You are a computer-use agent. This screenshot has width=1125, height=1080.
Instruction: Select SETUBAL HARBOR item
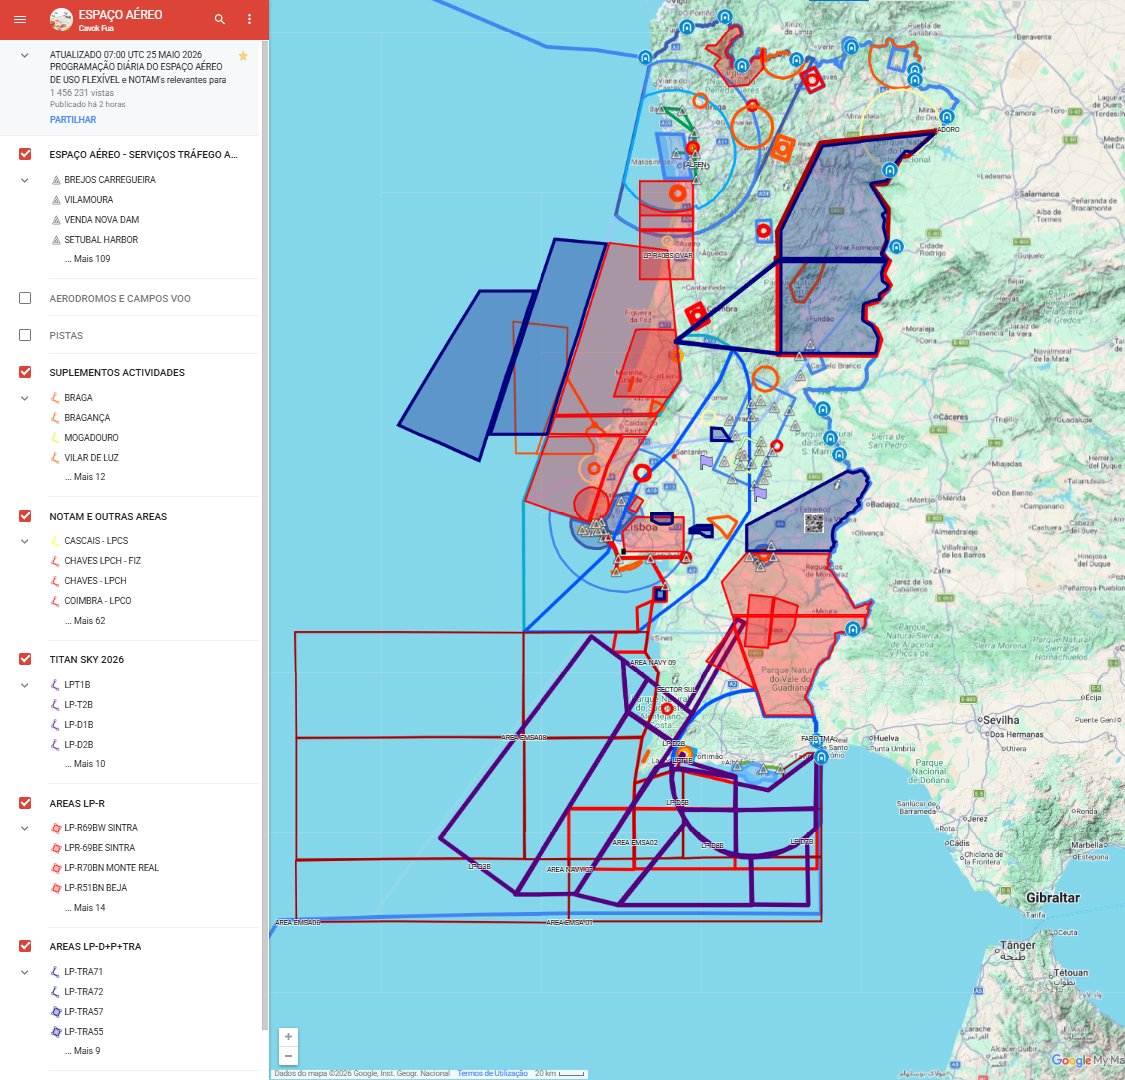click(x=101, y=240)
